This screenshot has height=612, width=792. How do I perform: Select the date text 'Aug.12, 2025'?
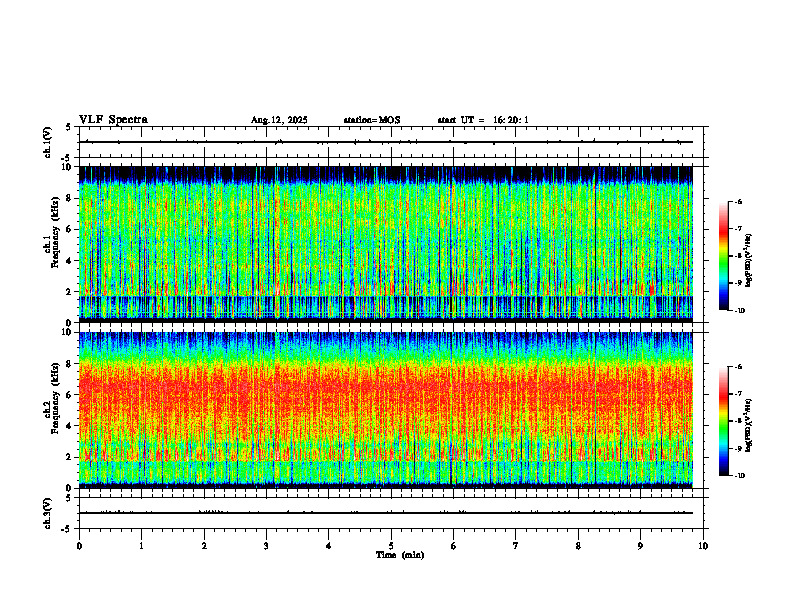[279, 120]
